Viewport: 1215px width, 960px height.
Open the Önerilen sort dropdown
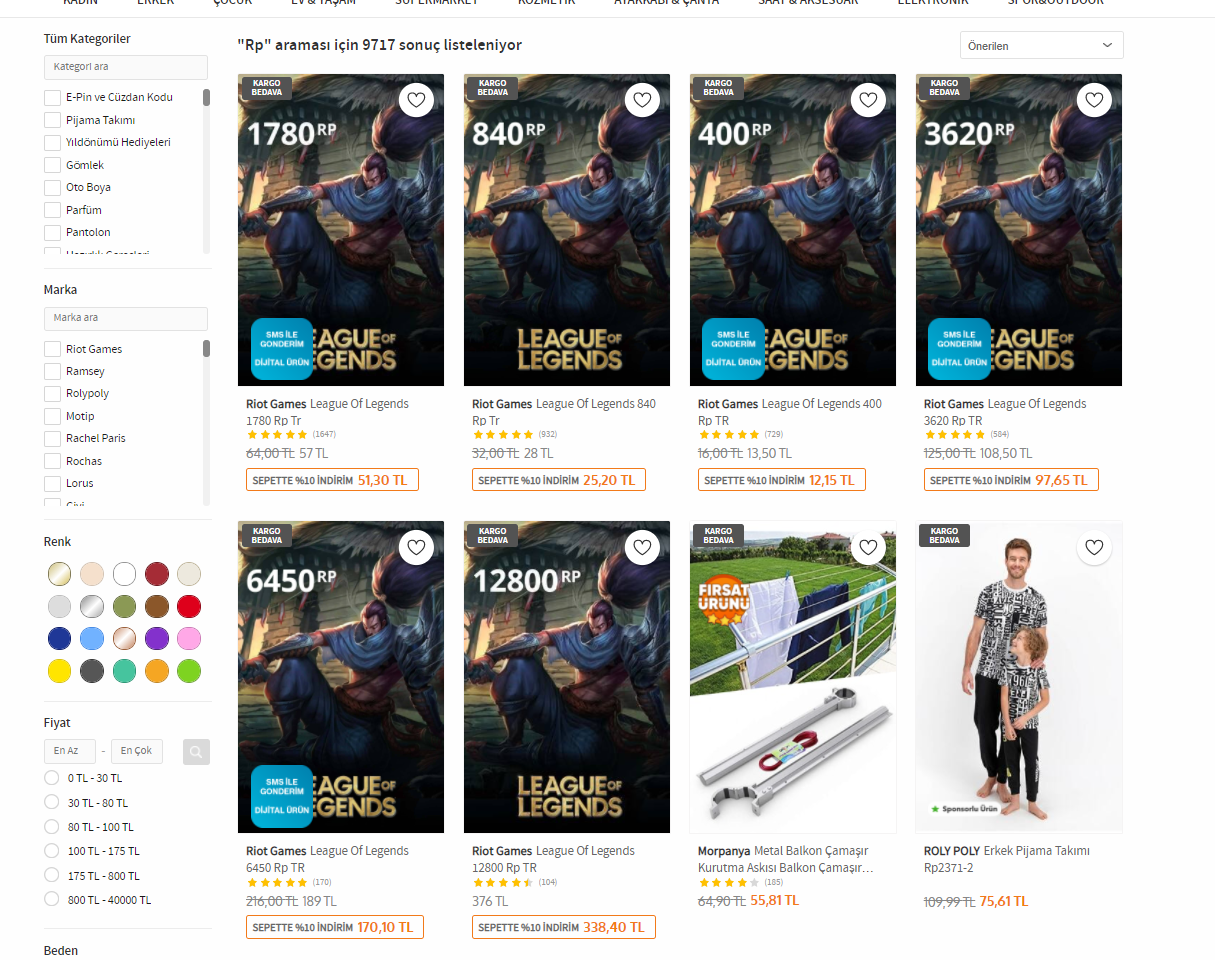(1040, 46)
